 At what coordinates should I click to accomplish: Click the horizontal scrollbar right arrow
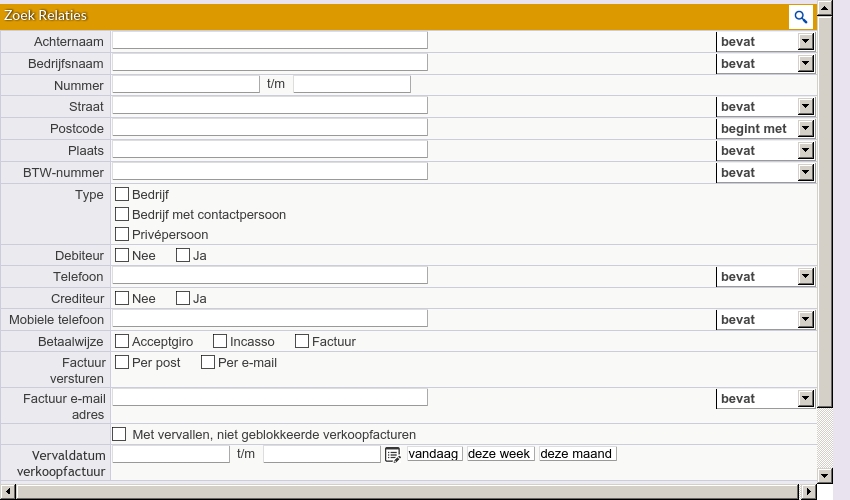[x=809, y=491]
